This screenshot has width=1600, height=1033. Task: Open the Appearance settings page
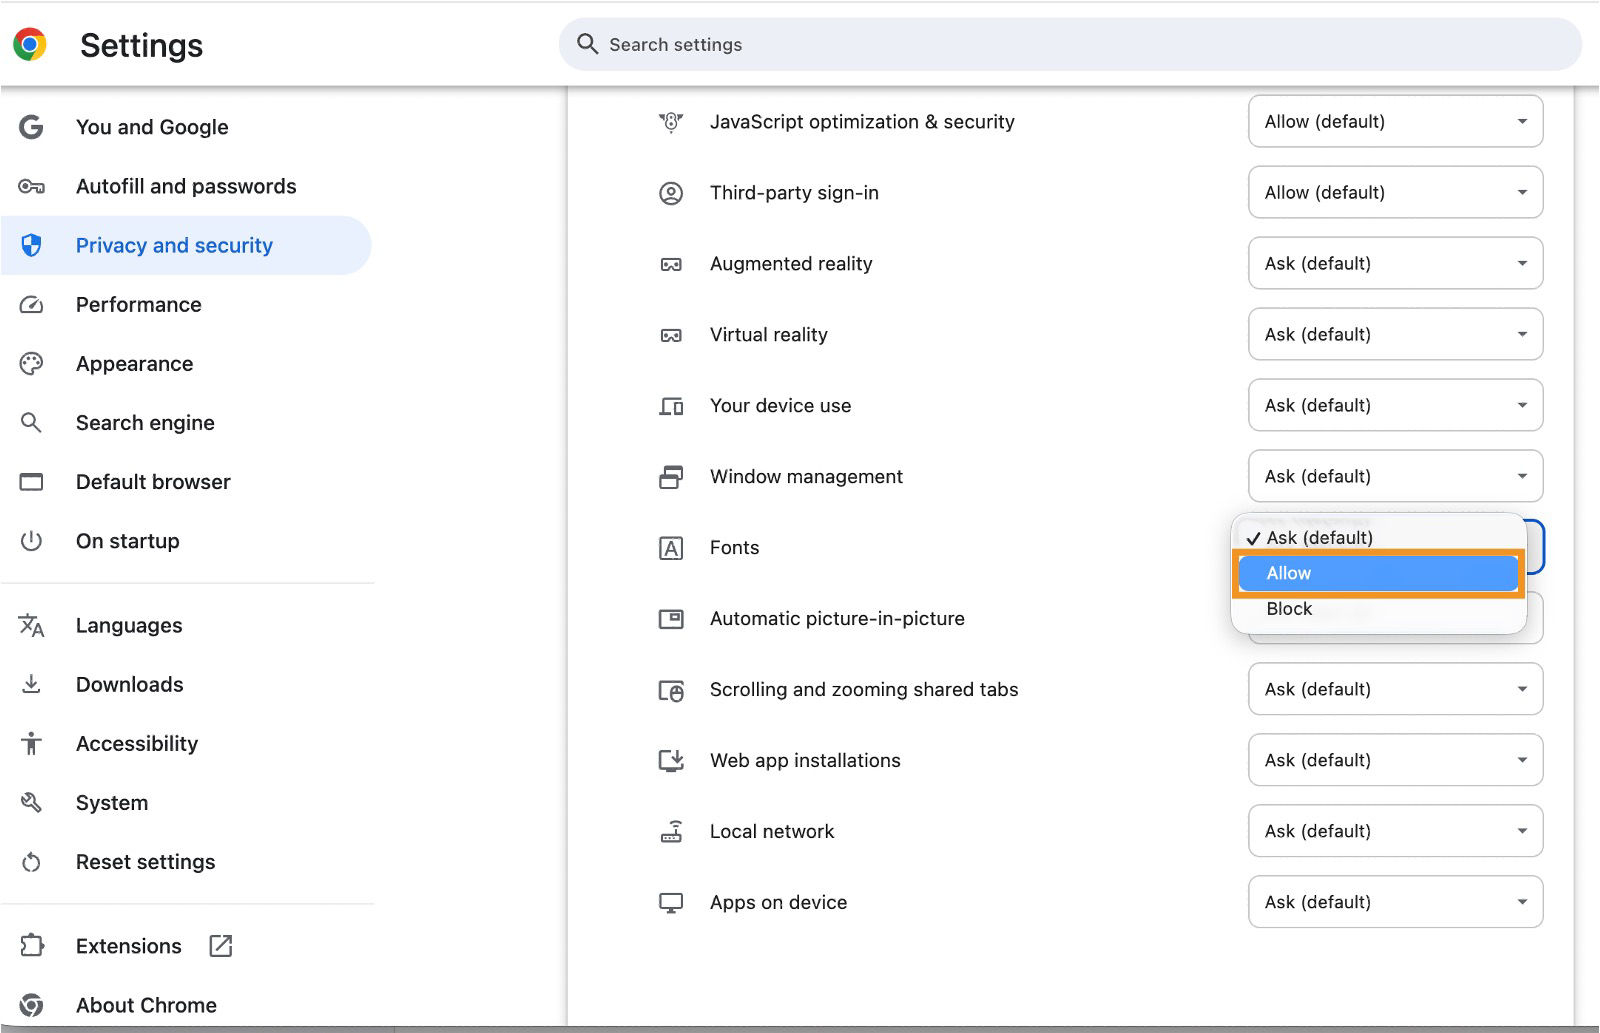tap(135, 363)
